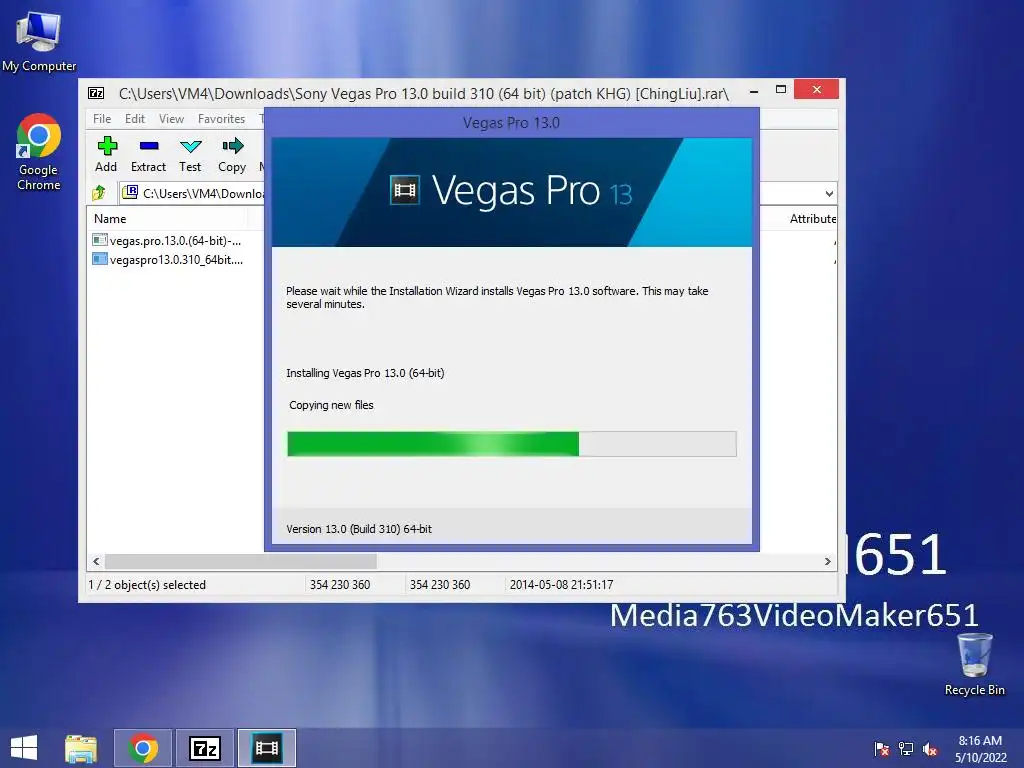Maximize the 7-Zip window
The image size is (1024, 768).
780,90
